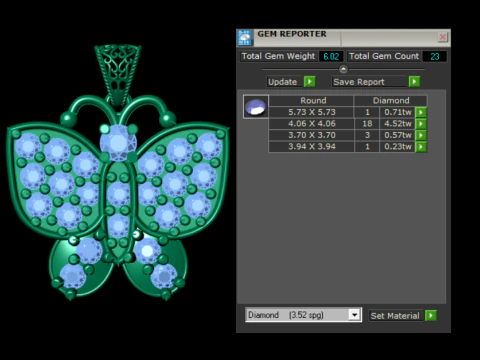Close the Gem Reporter panel

[x=443, y=37]
